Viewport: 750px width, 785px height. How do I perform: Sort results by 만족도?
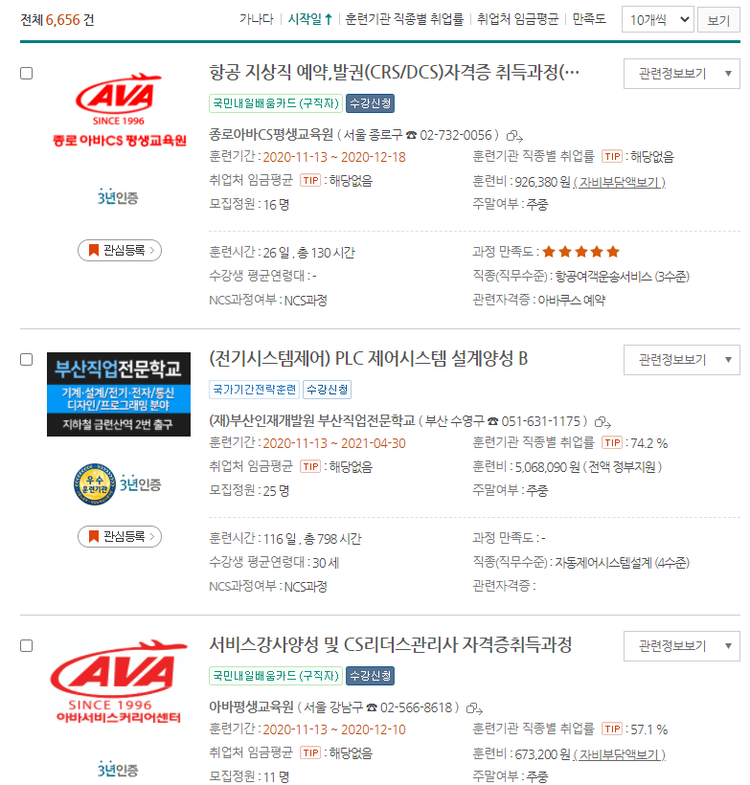pos(589,19)
